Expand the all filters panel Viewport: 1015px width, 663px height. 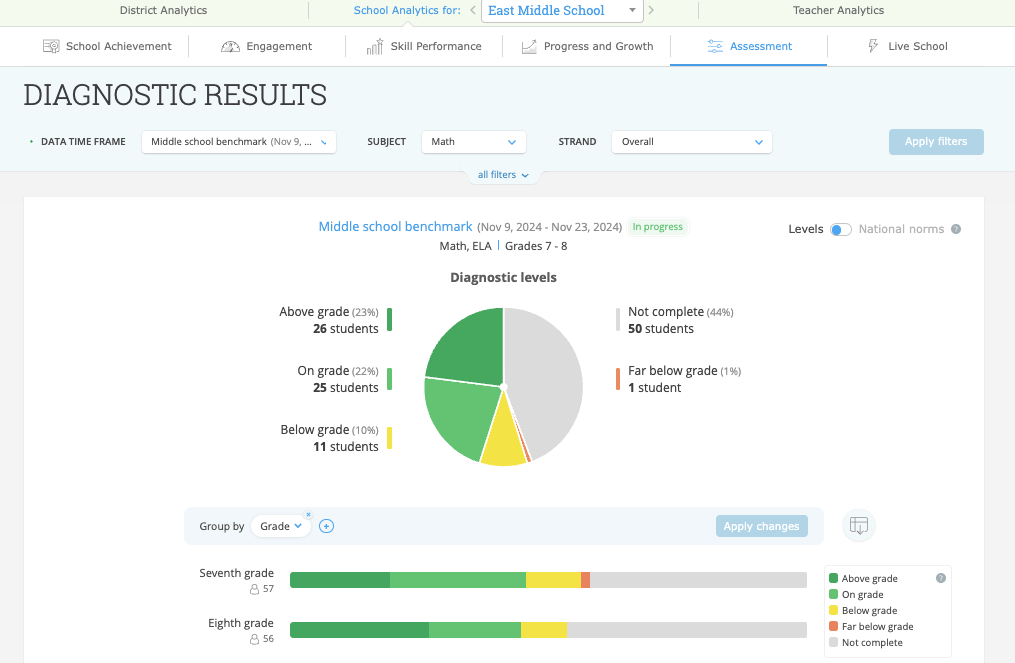502,173
